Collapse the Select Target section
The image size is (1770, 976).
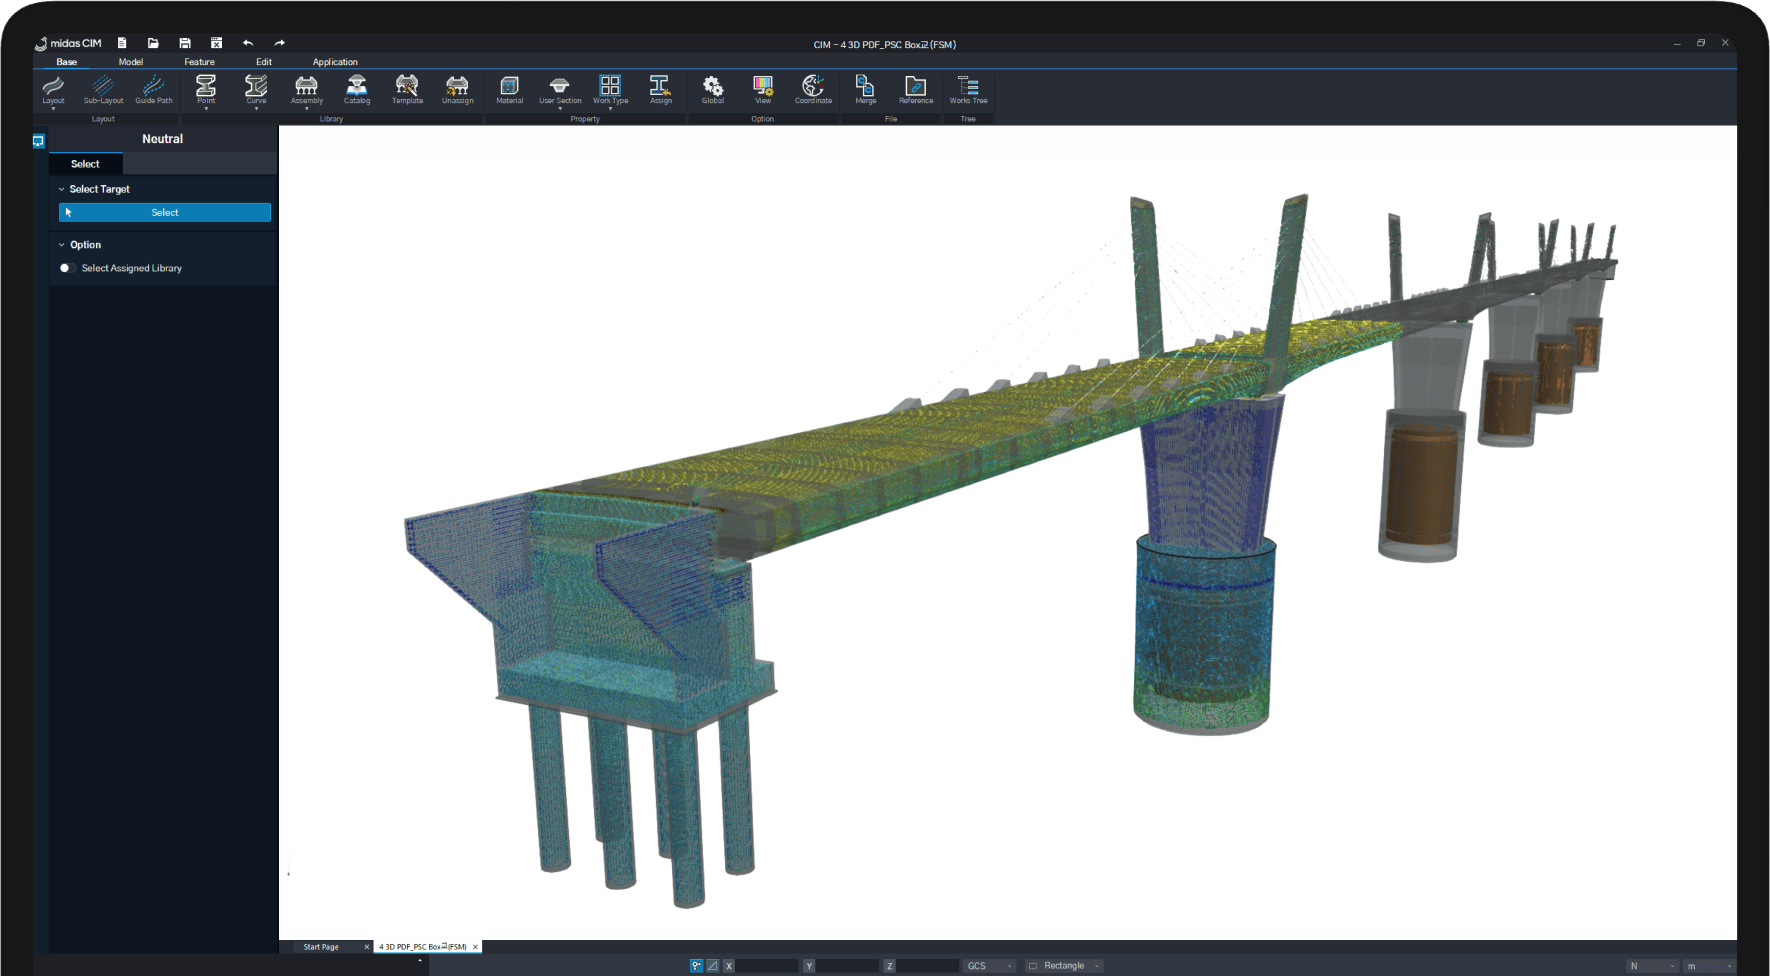pyautogui.click(x=62, y=189)
